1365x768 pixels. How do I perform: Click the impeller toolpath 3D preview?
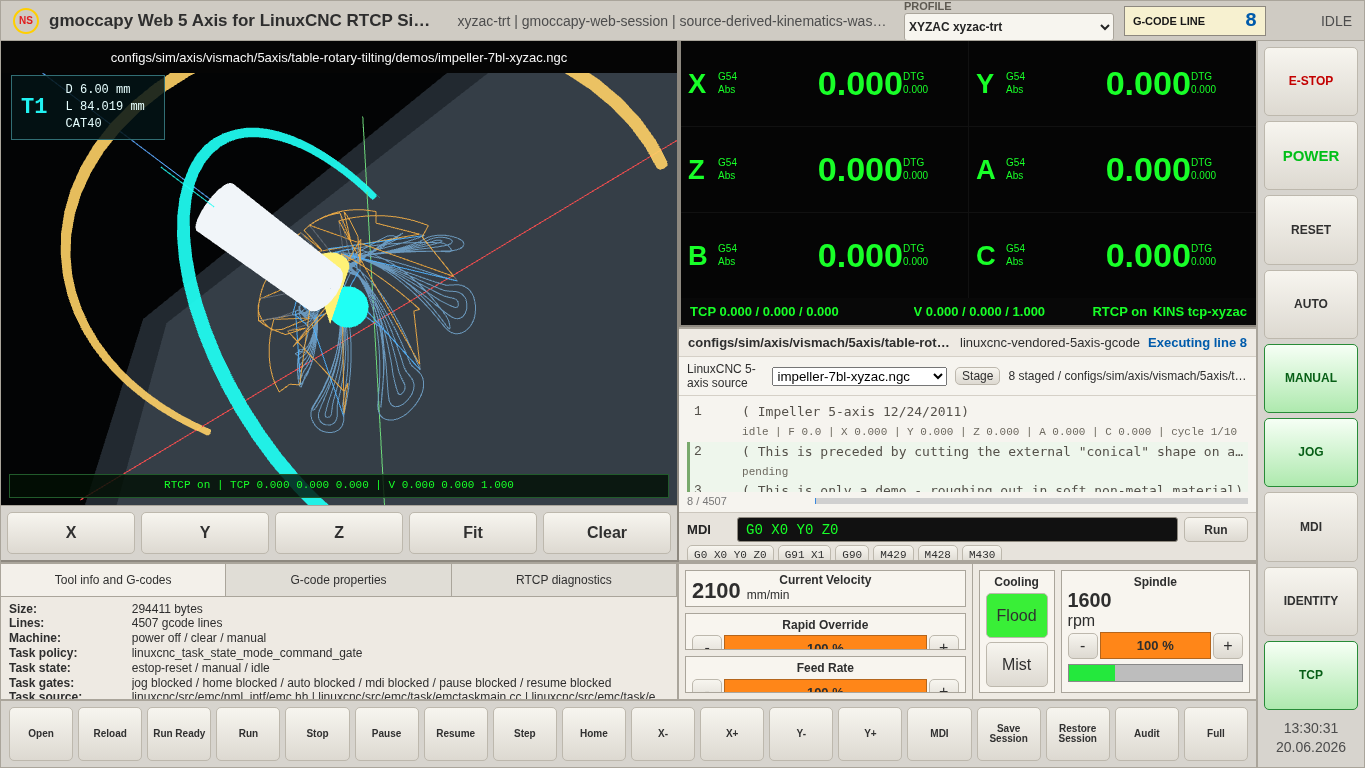tap(339, 289)
